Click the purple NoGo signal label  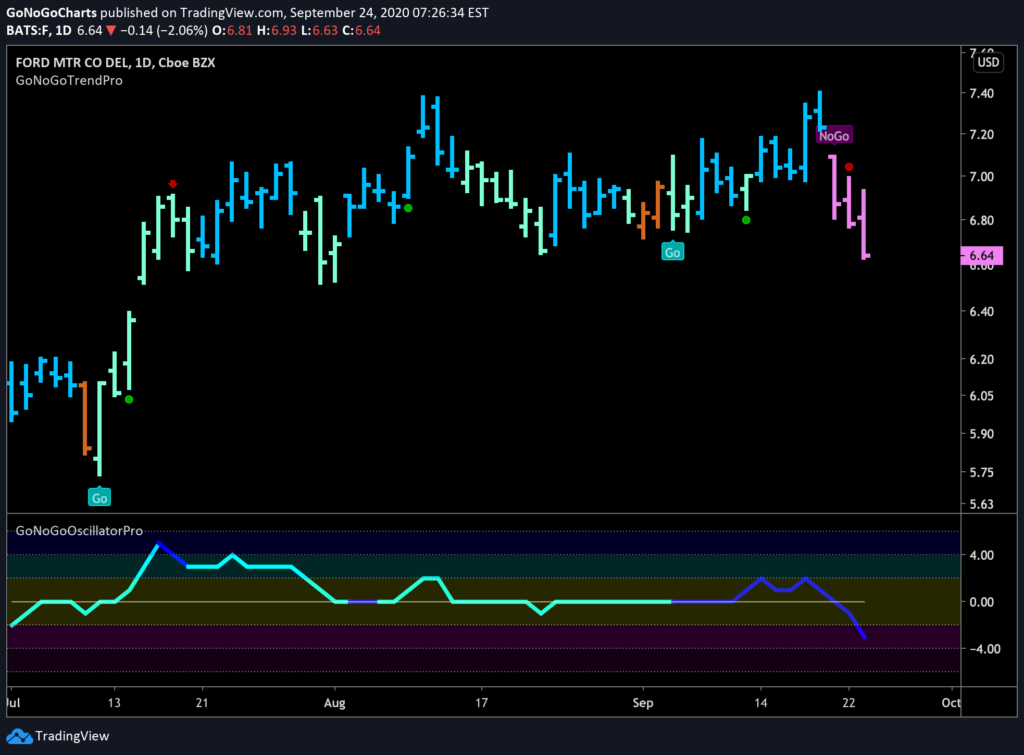834,136
